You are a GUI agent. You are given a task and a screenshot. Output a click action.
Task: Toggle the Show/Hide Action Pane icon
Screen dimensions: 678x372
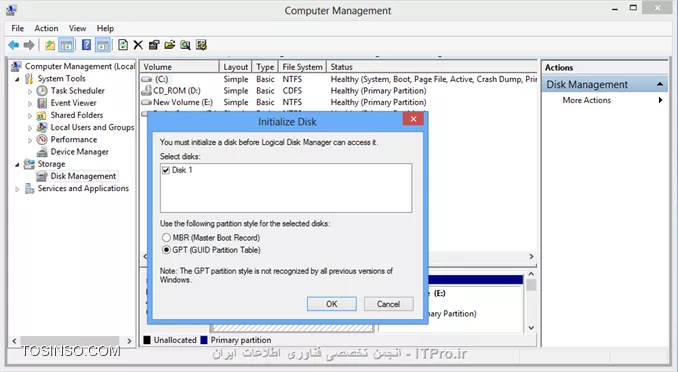click(102, 45)
